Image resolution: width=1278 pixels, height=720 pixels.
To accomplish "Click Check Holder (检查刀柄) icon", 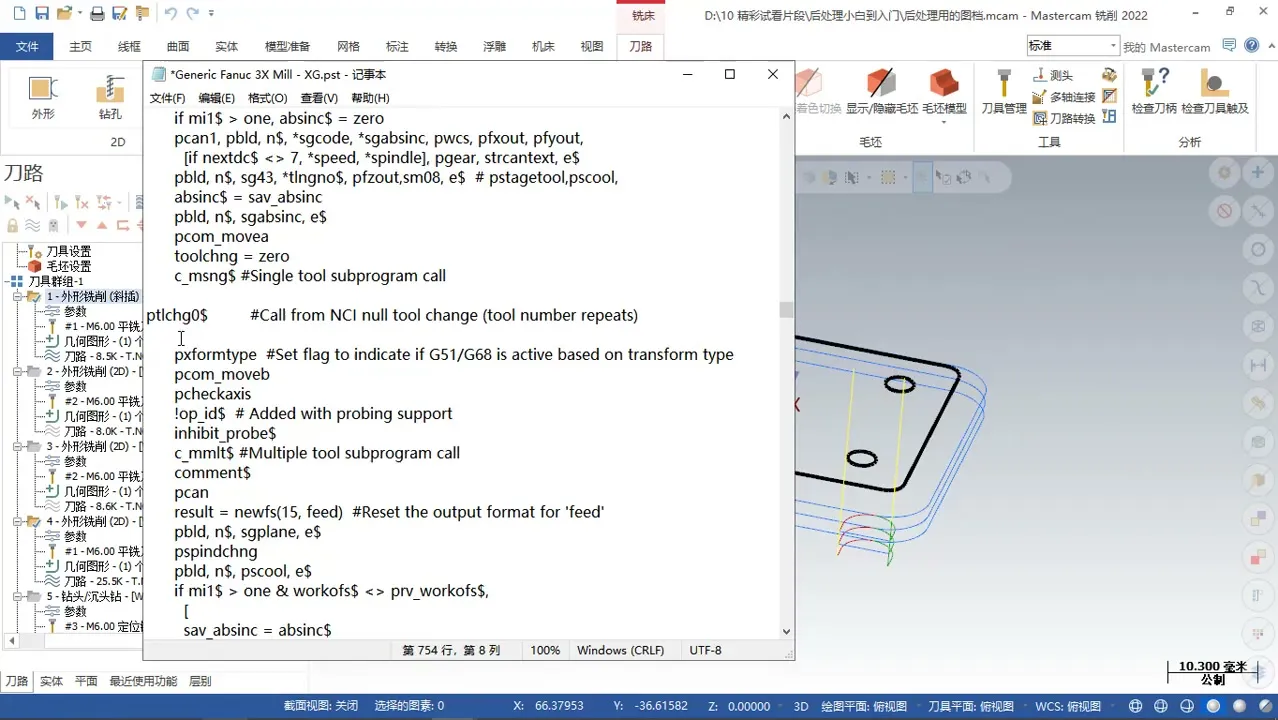I will (x=1154, y=93).
